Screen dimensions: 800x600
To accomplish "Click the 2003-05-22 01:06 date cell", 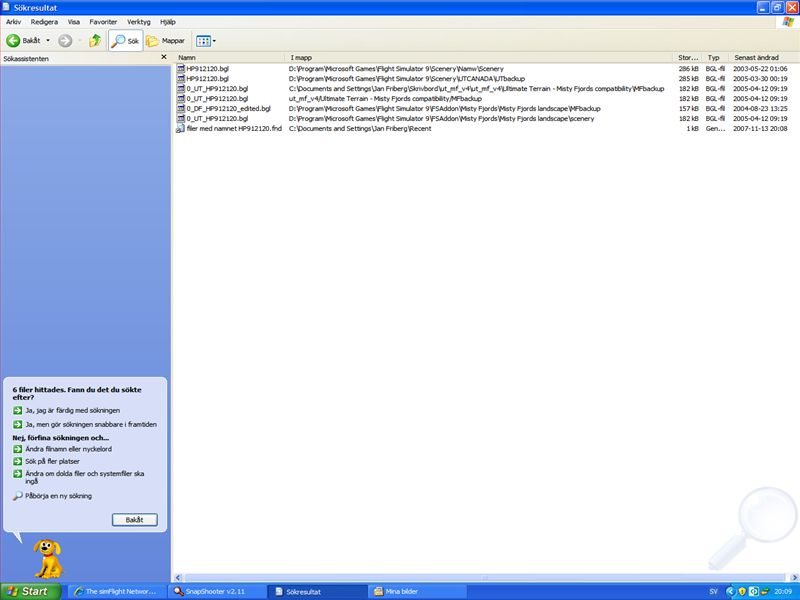I will click(760, 68).
